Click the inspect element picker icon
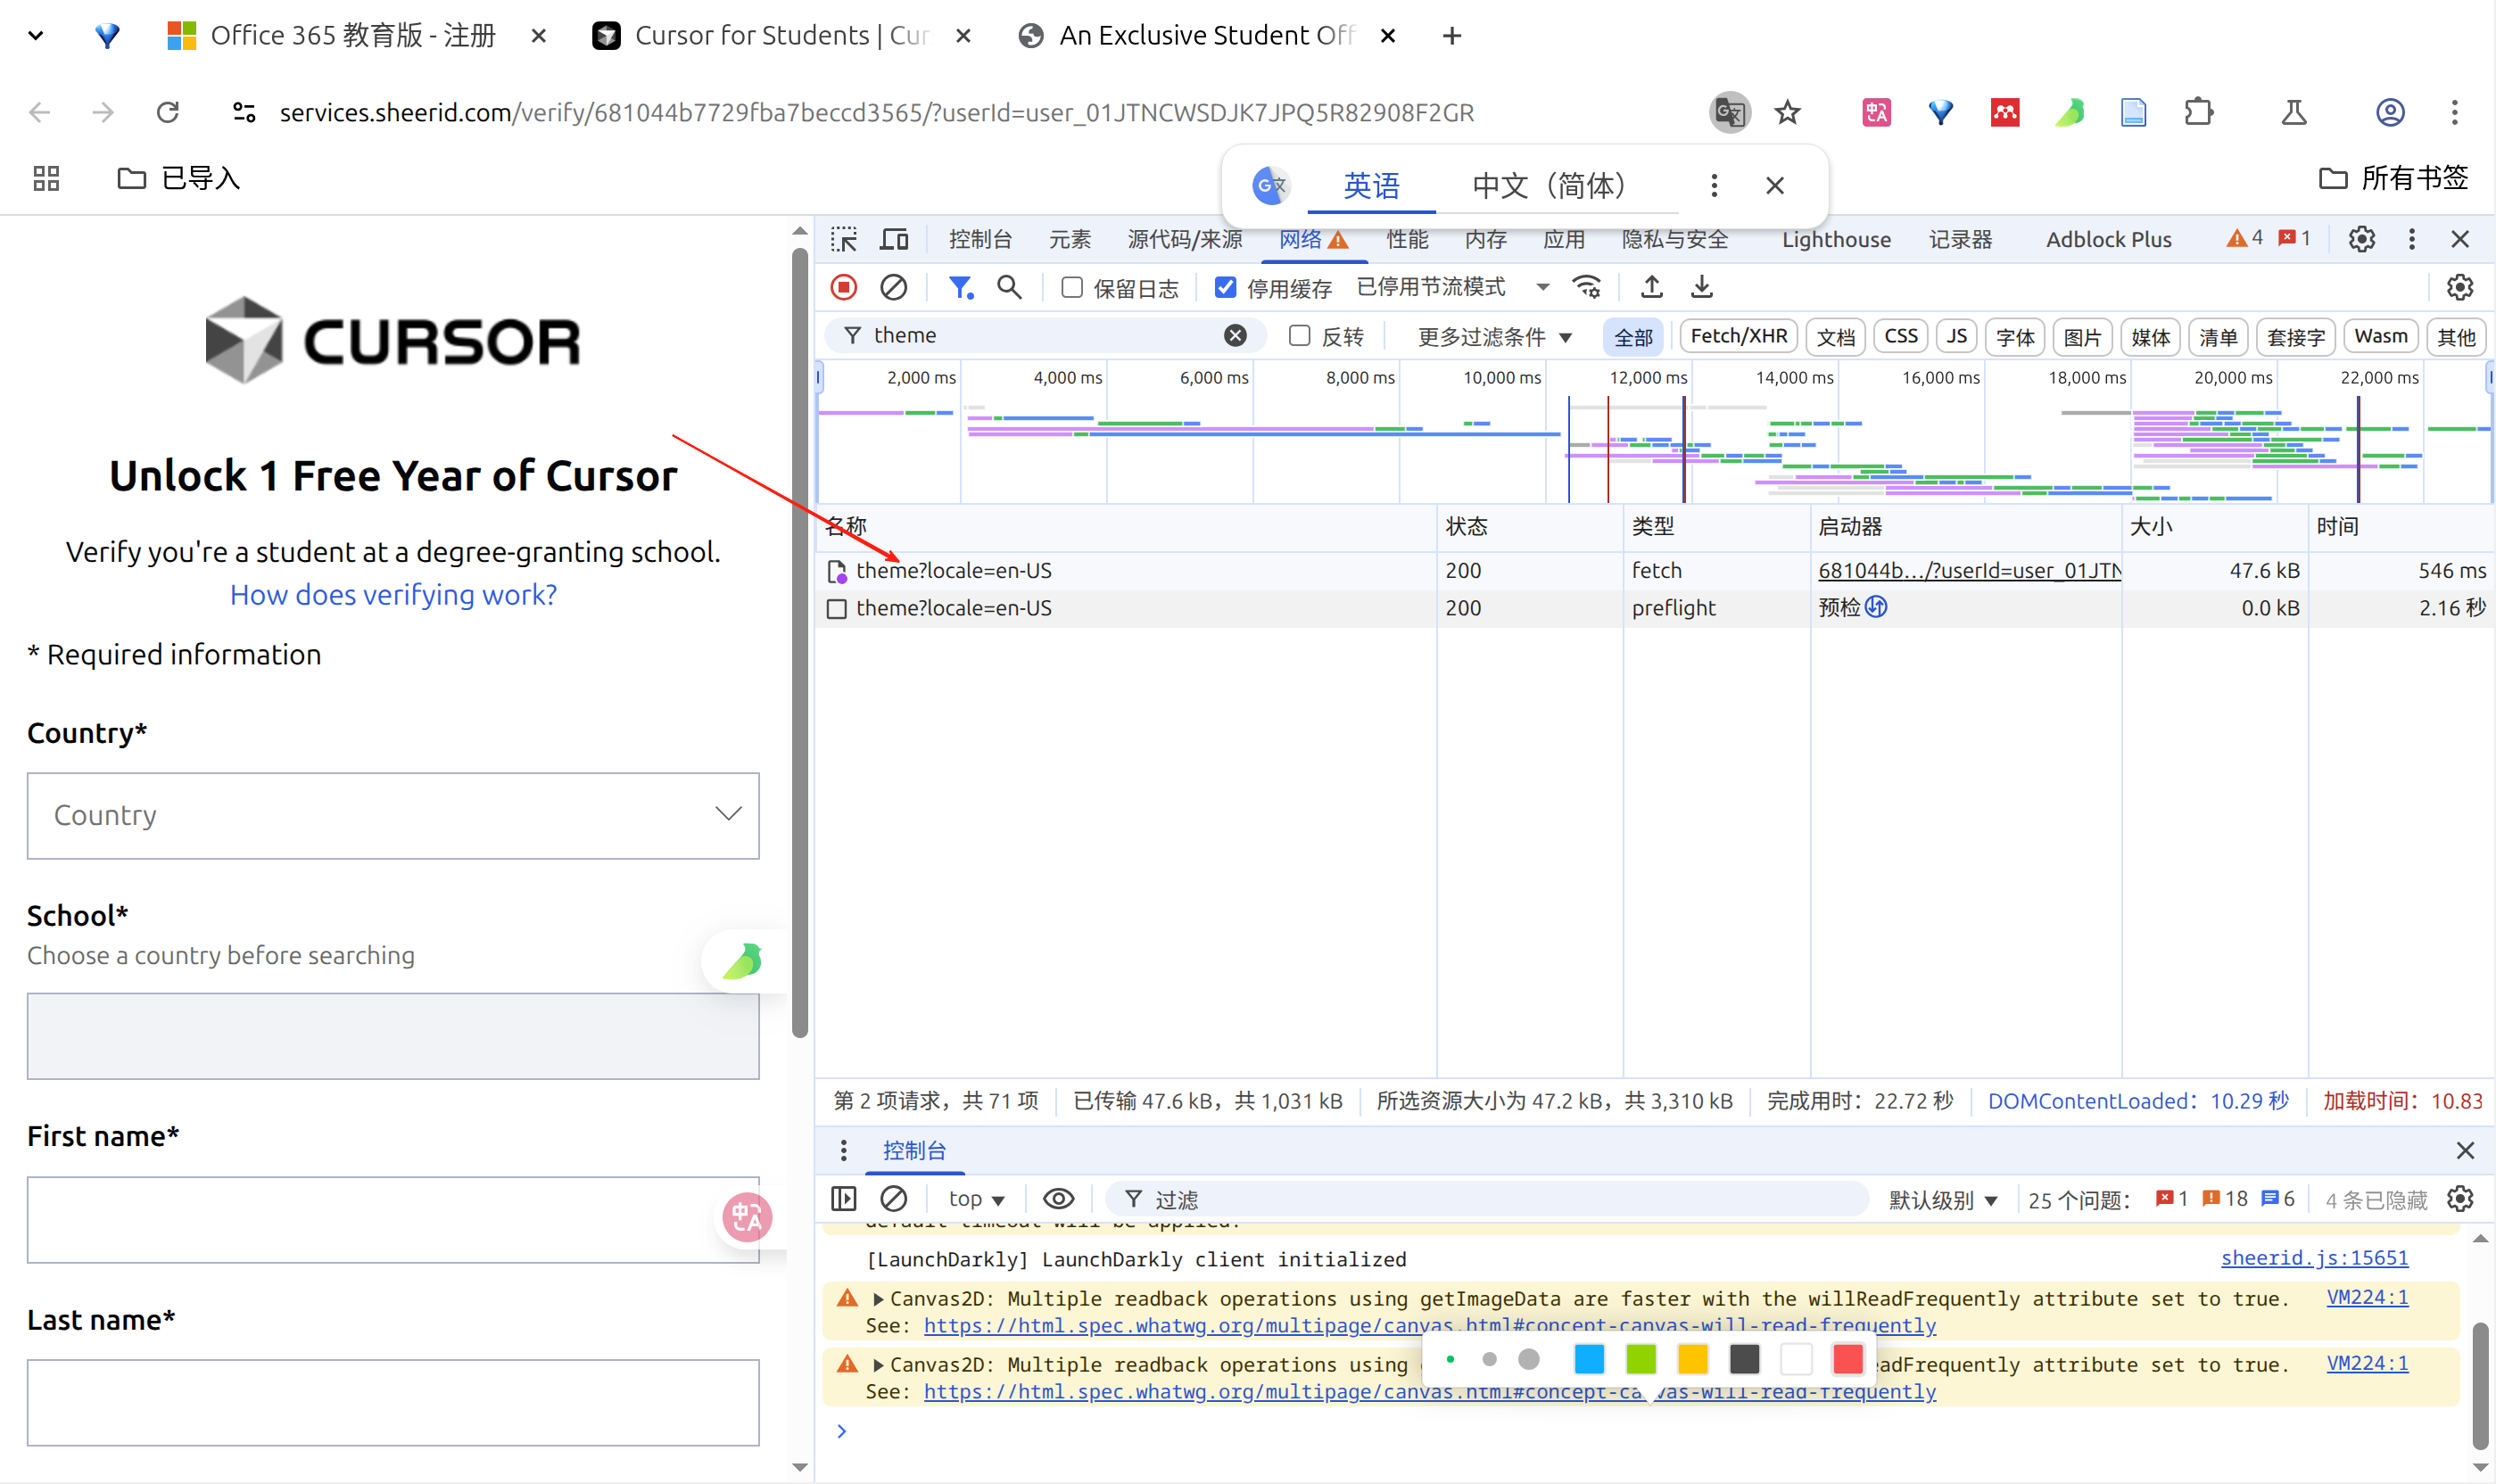 click(x=843, y=239)
